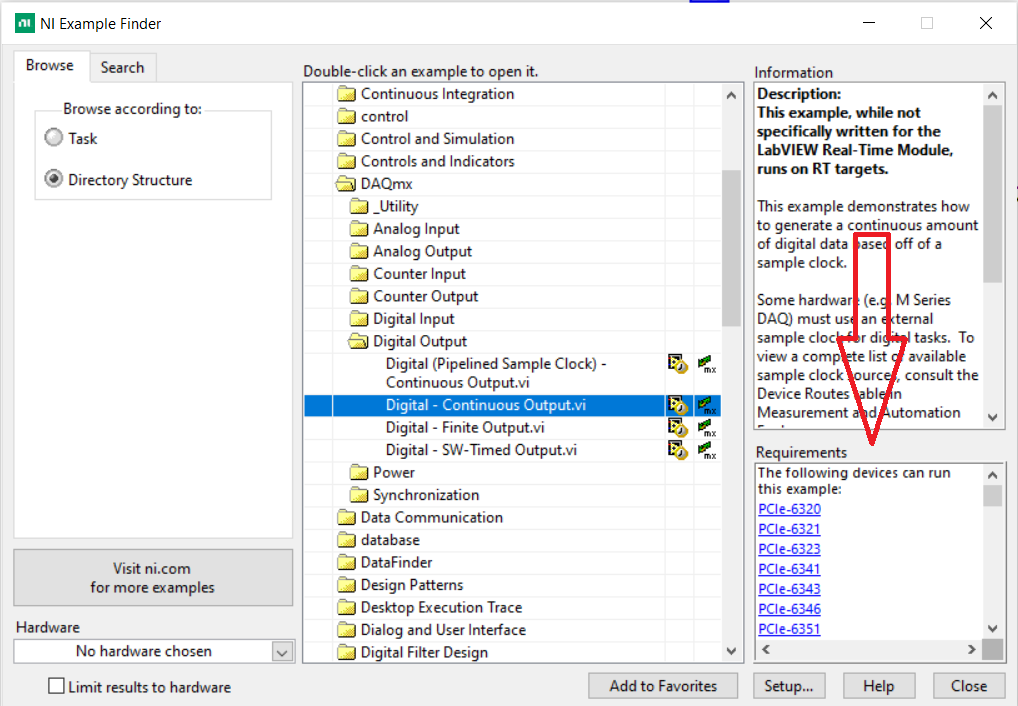Click DAQmx icon for Digital - SW-Timed Output.vi

pos(707,450)
